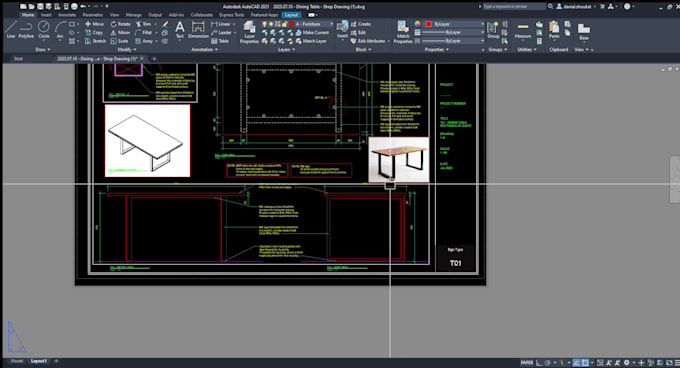Image resolution: width=680 pixels, height=368 pixels.
Task: Open the Annotate ribbon tab
Action: pyautogui.click(x=67, y=15)
